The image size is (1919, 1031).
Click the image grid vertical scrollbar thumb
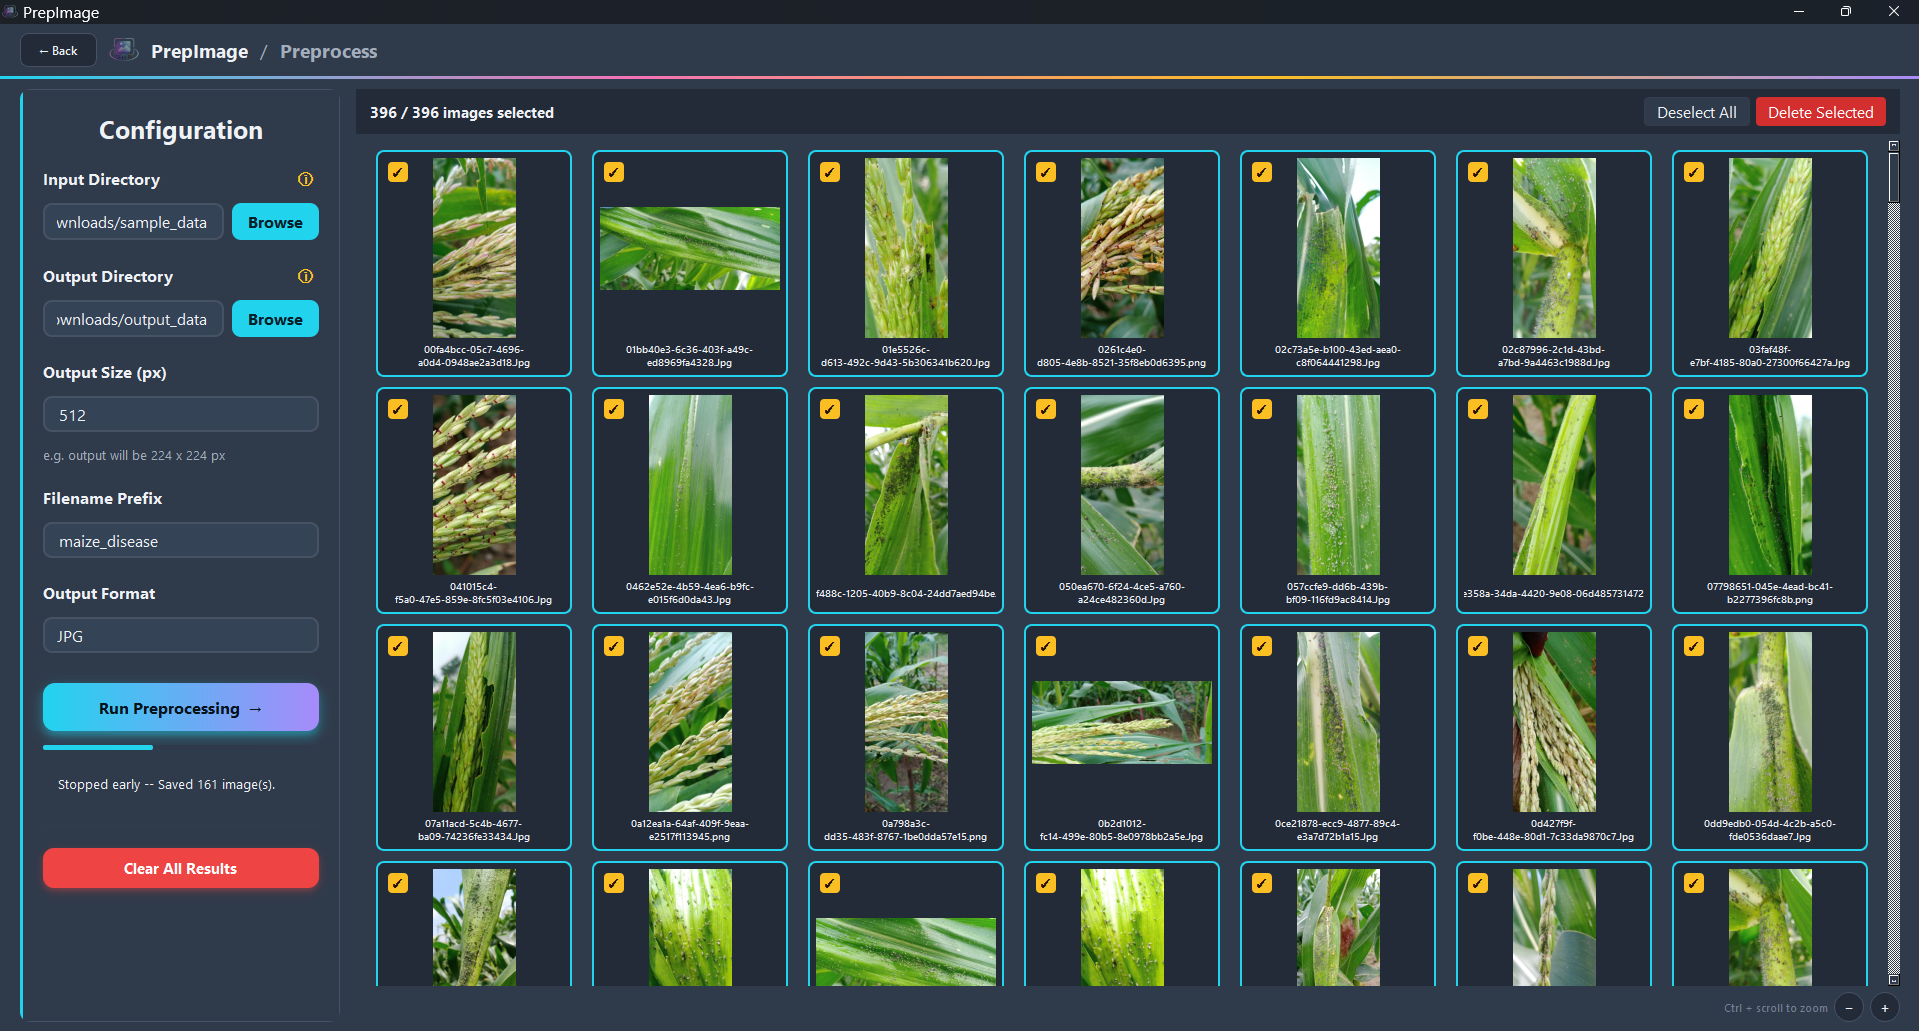pyautogui.click(x=1893, y=178)
